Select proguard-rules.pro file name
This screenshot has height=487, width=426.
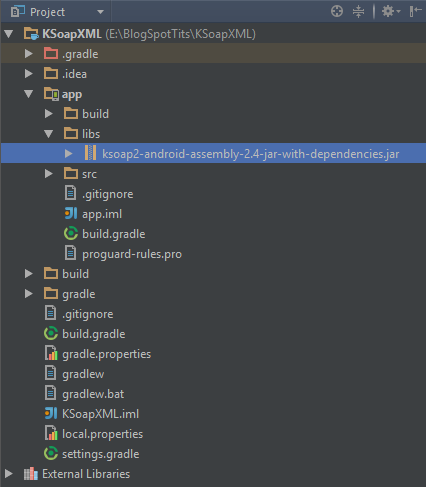[132, 254]
